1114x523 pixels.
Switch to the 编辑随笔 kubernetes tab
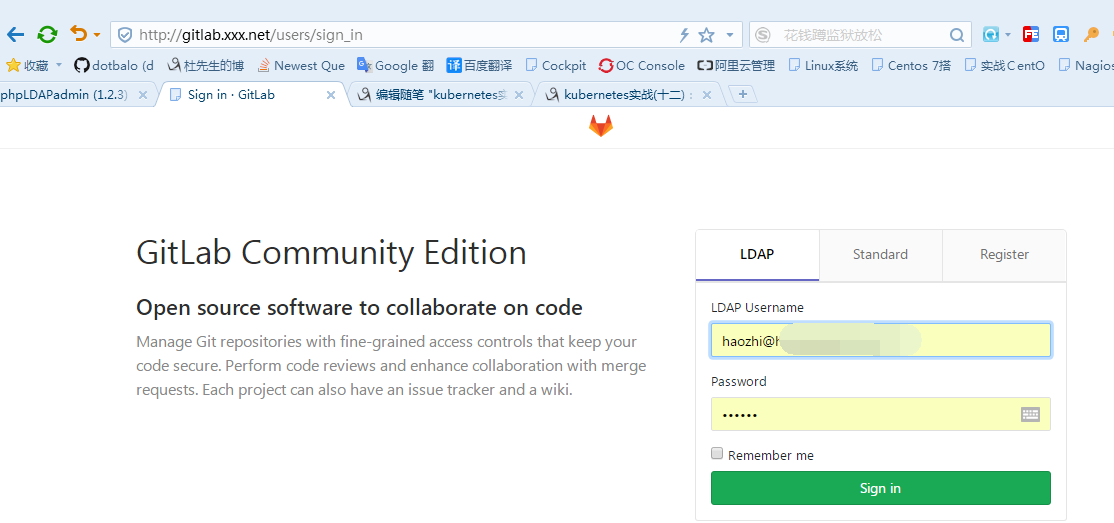point(440,95)
